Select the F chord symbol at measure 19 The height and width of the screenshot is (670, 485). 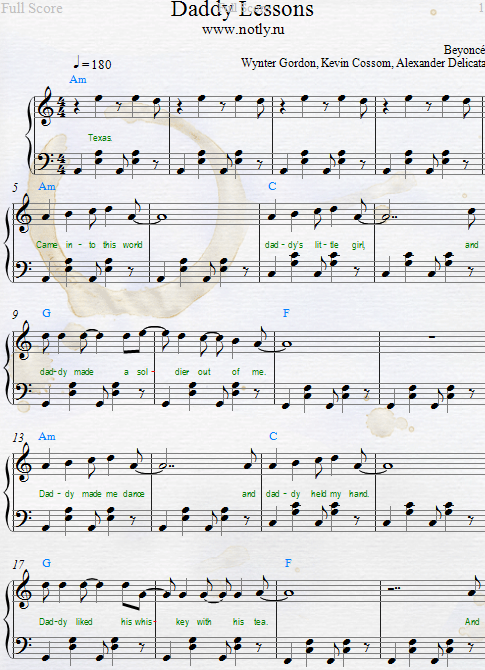pos(288,563)
